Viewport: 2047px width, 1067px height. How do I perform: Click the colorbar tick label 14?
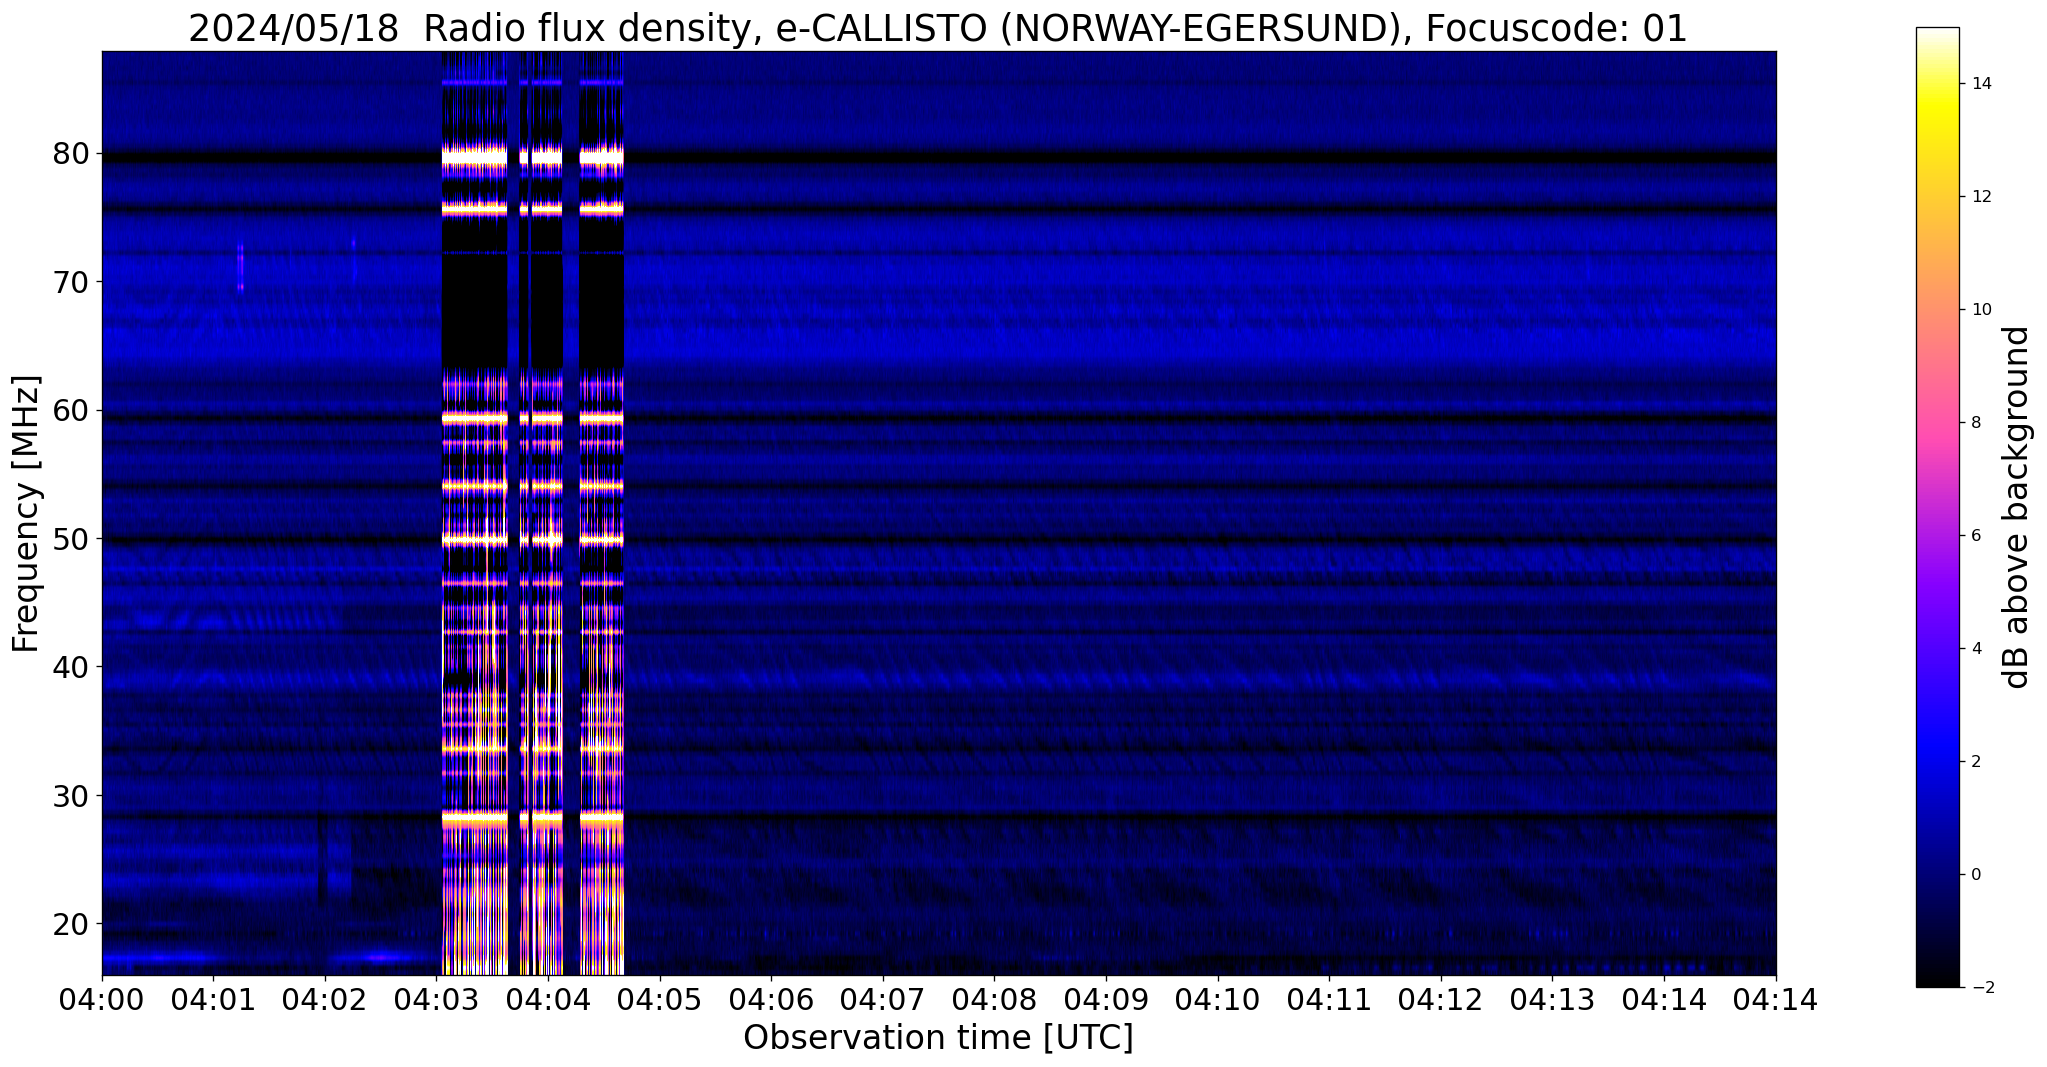tap(1980, 83)
